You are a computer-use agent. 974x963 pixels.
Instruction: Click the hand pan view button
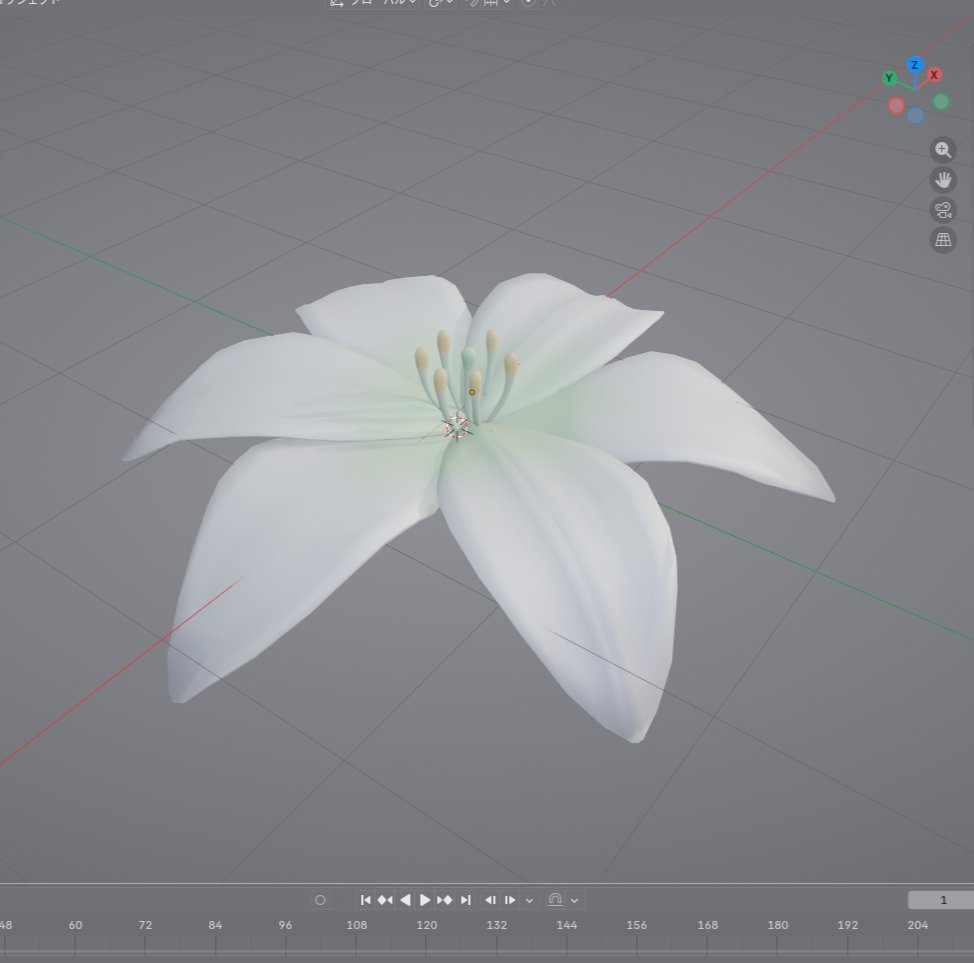[x=943, y=180]
